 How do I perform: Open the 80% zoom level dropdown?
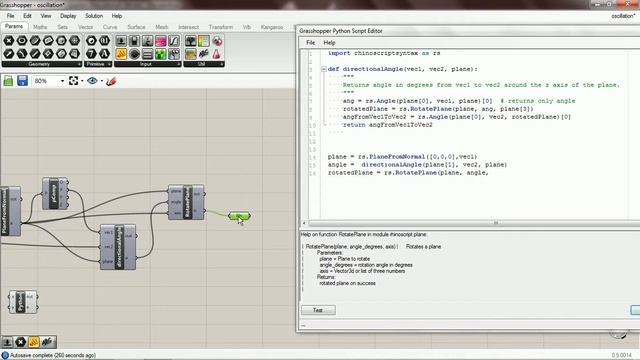[x=62, y=81]
